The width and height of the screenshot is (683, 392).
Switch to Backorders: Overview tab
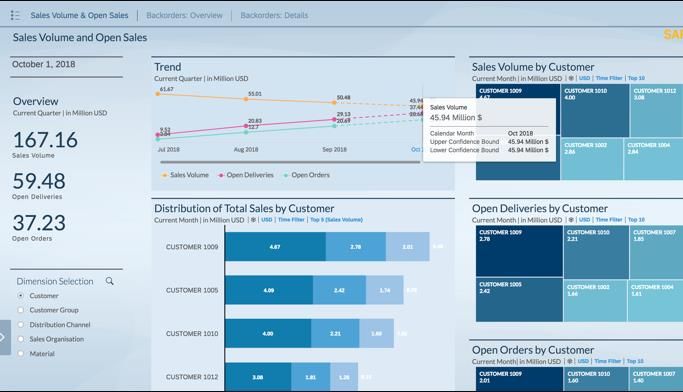click(x=184, y=15)
